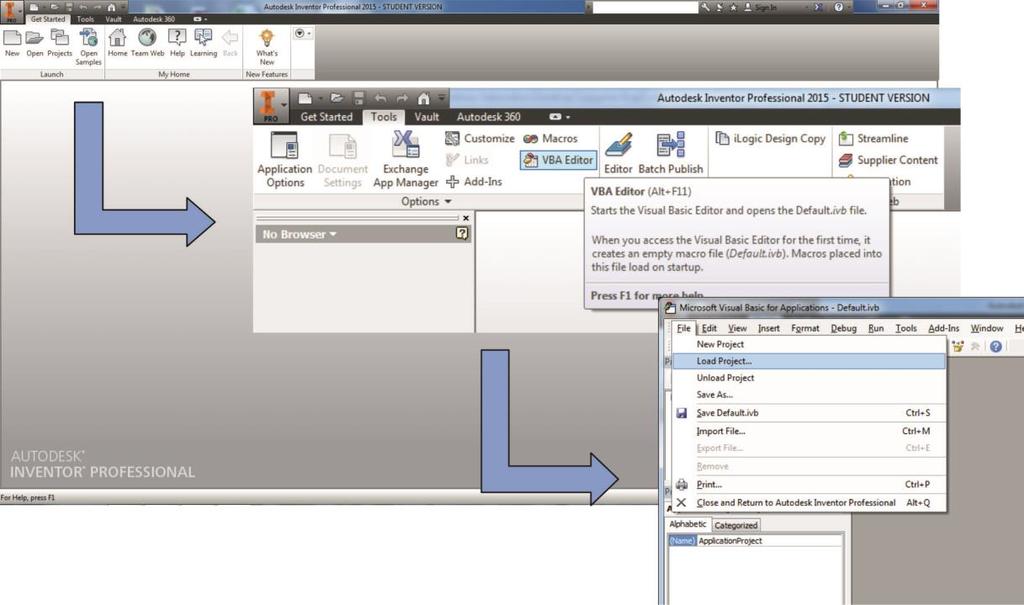Expand quick access toolbar customize arrow
The height and width of the screenshot is (605, 1024).
pos(442,99)
